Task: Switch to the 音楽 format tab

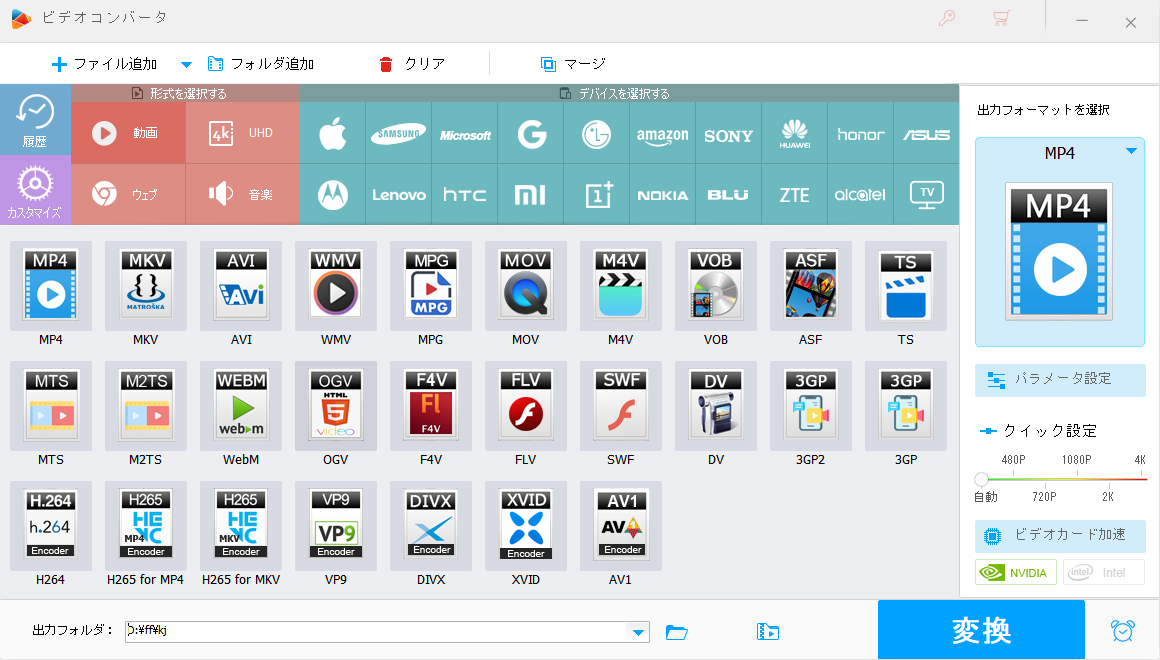Action: tap(241, 194)
